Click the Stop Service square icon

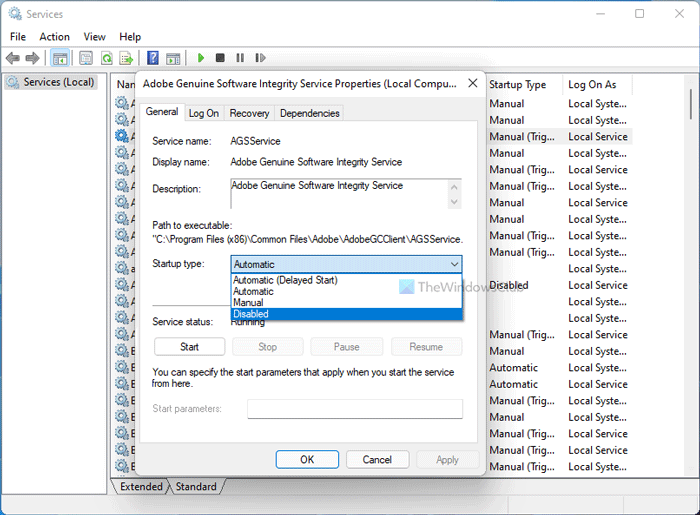tap(220, 58)
